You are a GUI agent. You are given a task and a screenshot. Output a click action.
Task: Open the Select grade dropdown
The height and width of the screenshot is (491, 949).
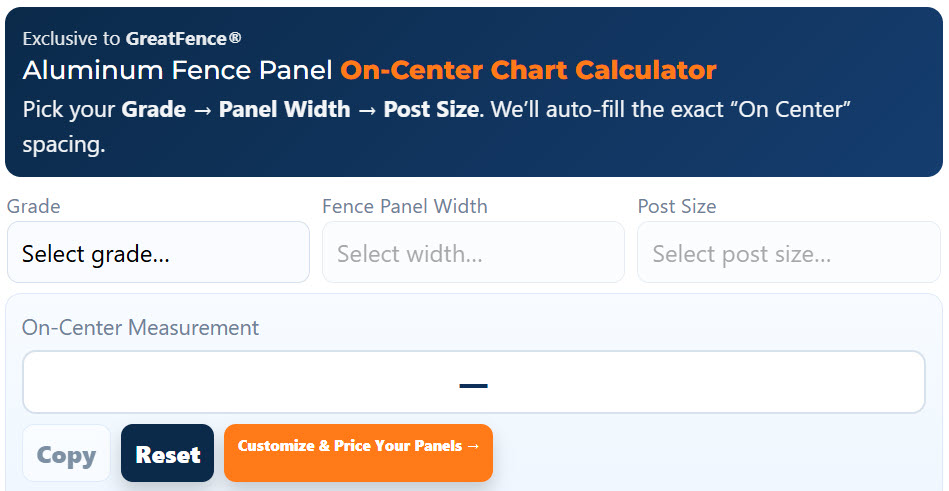click(x=158, y=253)
